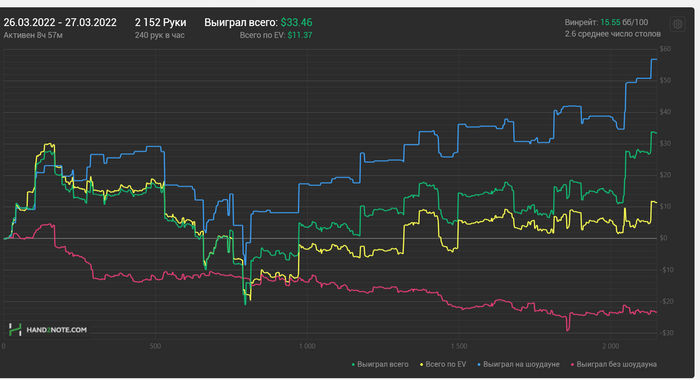Toggle the green 'Выиграл всего' legend entry

[380, 364]
